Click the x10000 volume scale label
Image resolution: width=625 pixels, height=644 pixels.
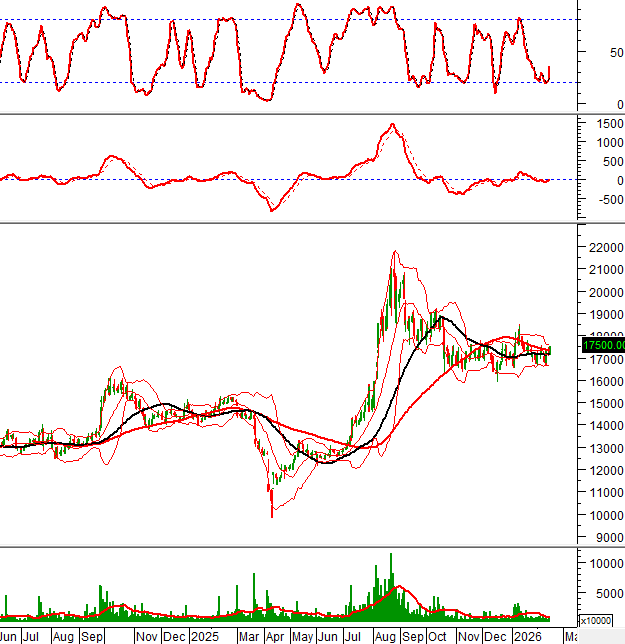click(596, 620)
